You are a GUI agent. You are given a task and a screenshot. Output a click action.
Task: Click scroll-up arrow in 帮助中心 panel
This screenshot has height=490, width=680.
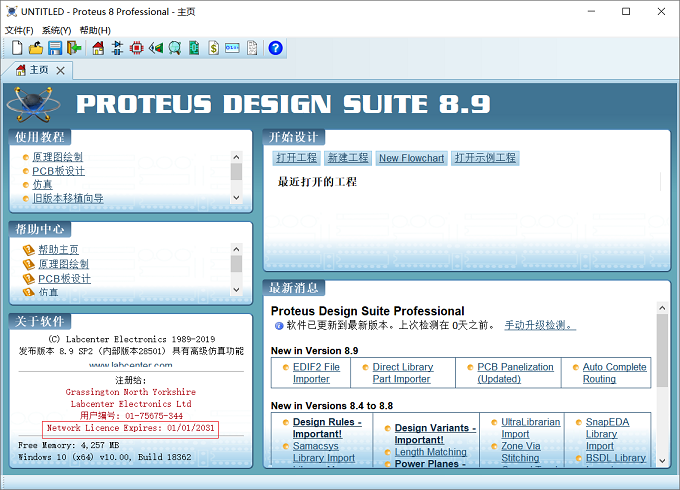[x=236, y=249]
